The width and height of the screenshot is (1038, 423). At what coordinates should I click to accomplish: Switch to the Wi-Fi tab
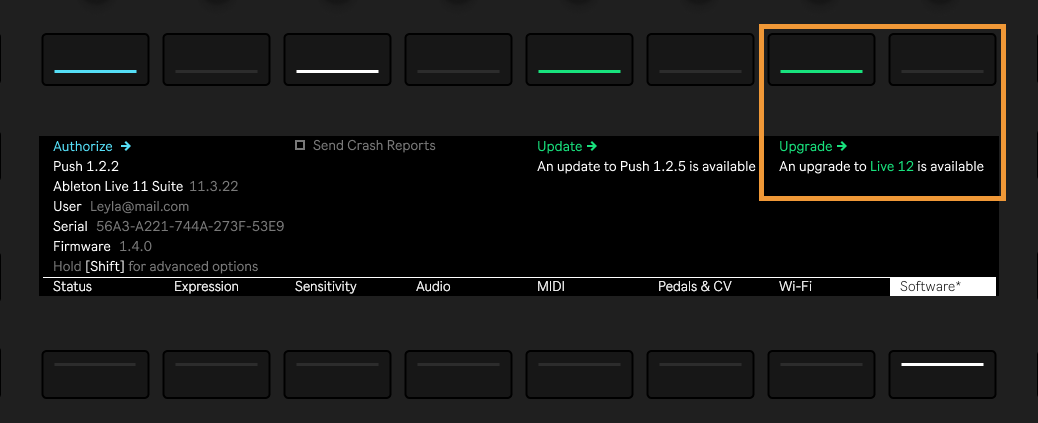(795, 287)
